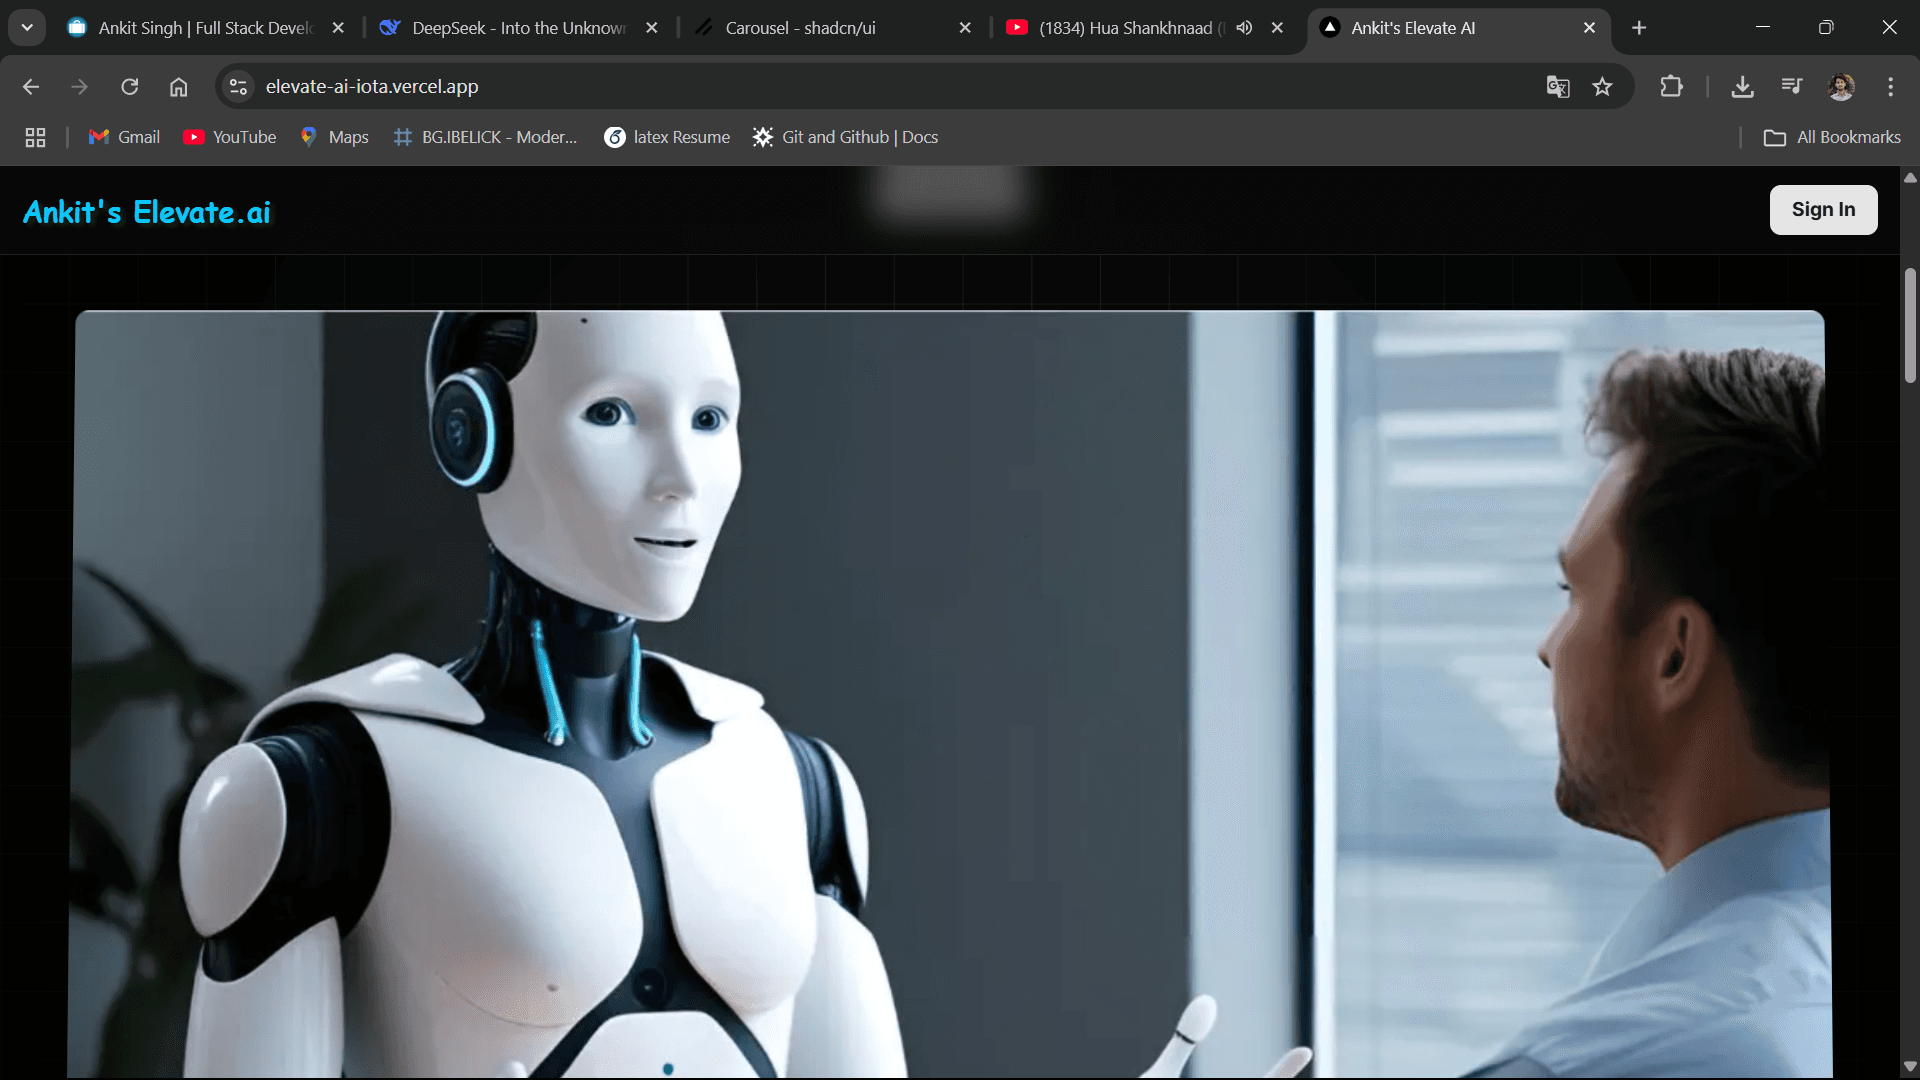View site information icon in address bar

(x=238, y=87)
